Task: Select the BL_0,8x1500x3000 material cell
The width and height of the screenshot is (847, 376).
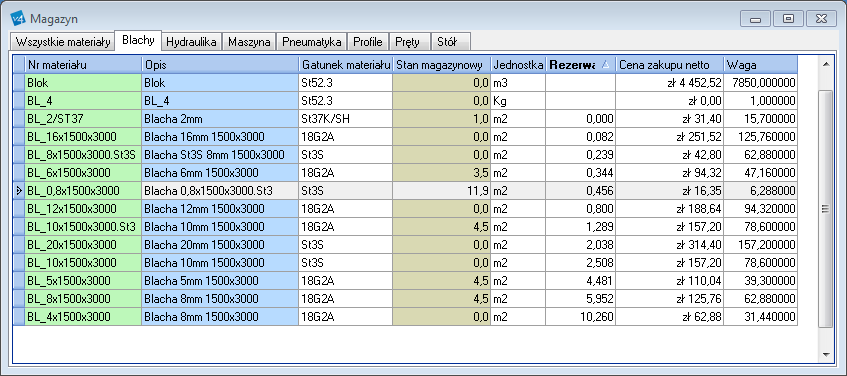Action: pyautogui.click(x=83, y=191)
